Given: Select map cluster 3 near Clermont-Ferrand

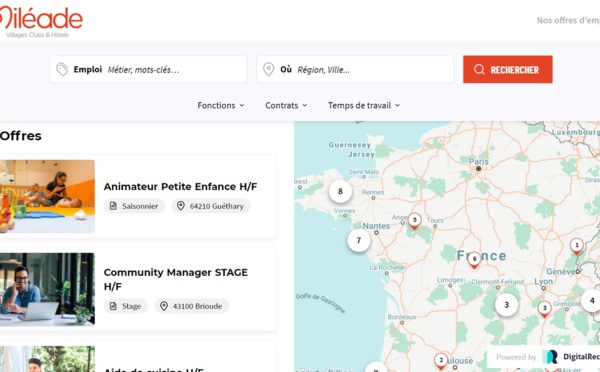Looking at the screenshot, I should (x=506, y=305).
